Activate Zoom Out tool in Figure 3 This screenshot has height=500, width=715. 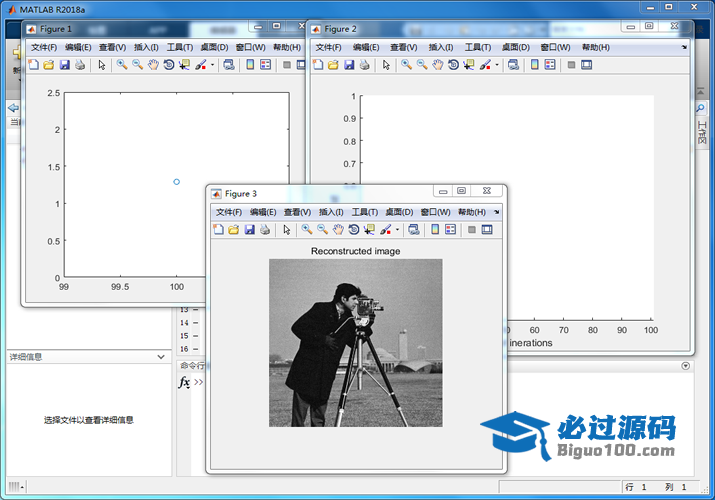tap(322, 229)
